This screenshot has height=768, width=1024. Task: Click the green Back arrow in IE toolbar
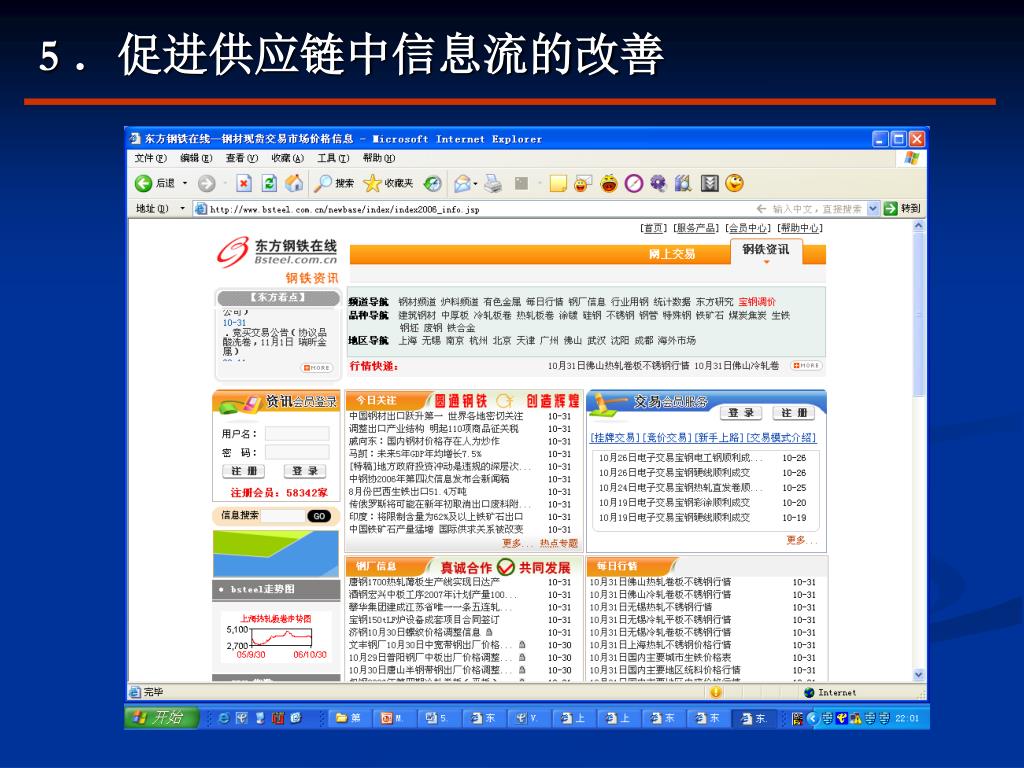[143, 184]
